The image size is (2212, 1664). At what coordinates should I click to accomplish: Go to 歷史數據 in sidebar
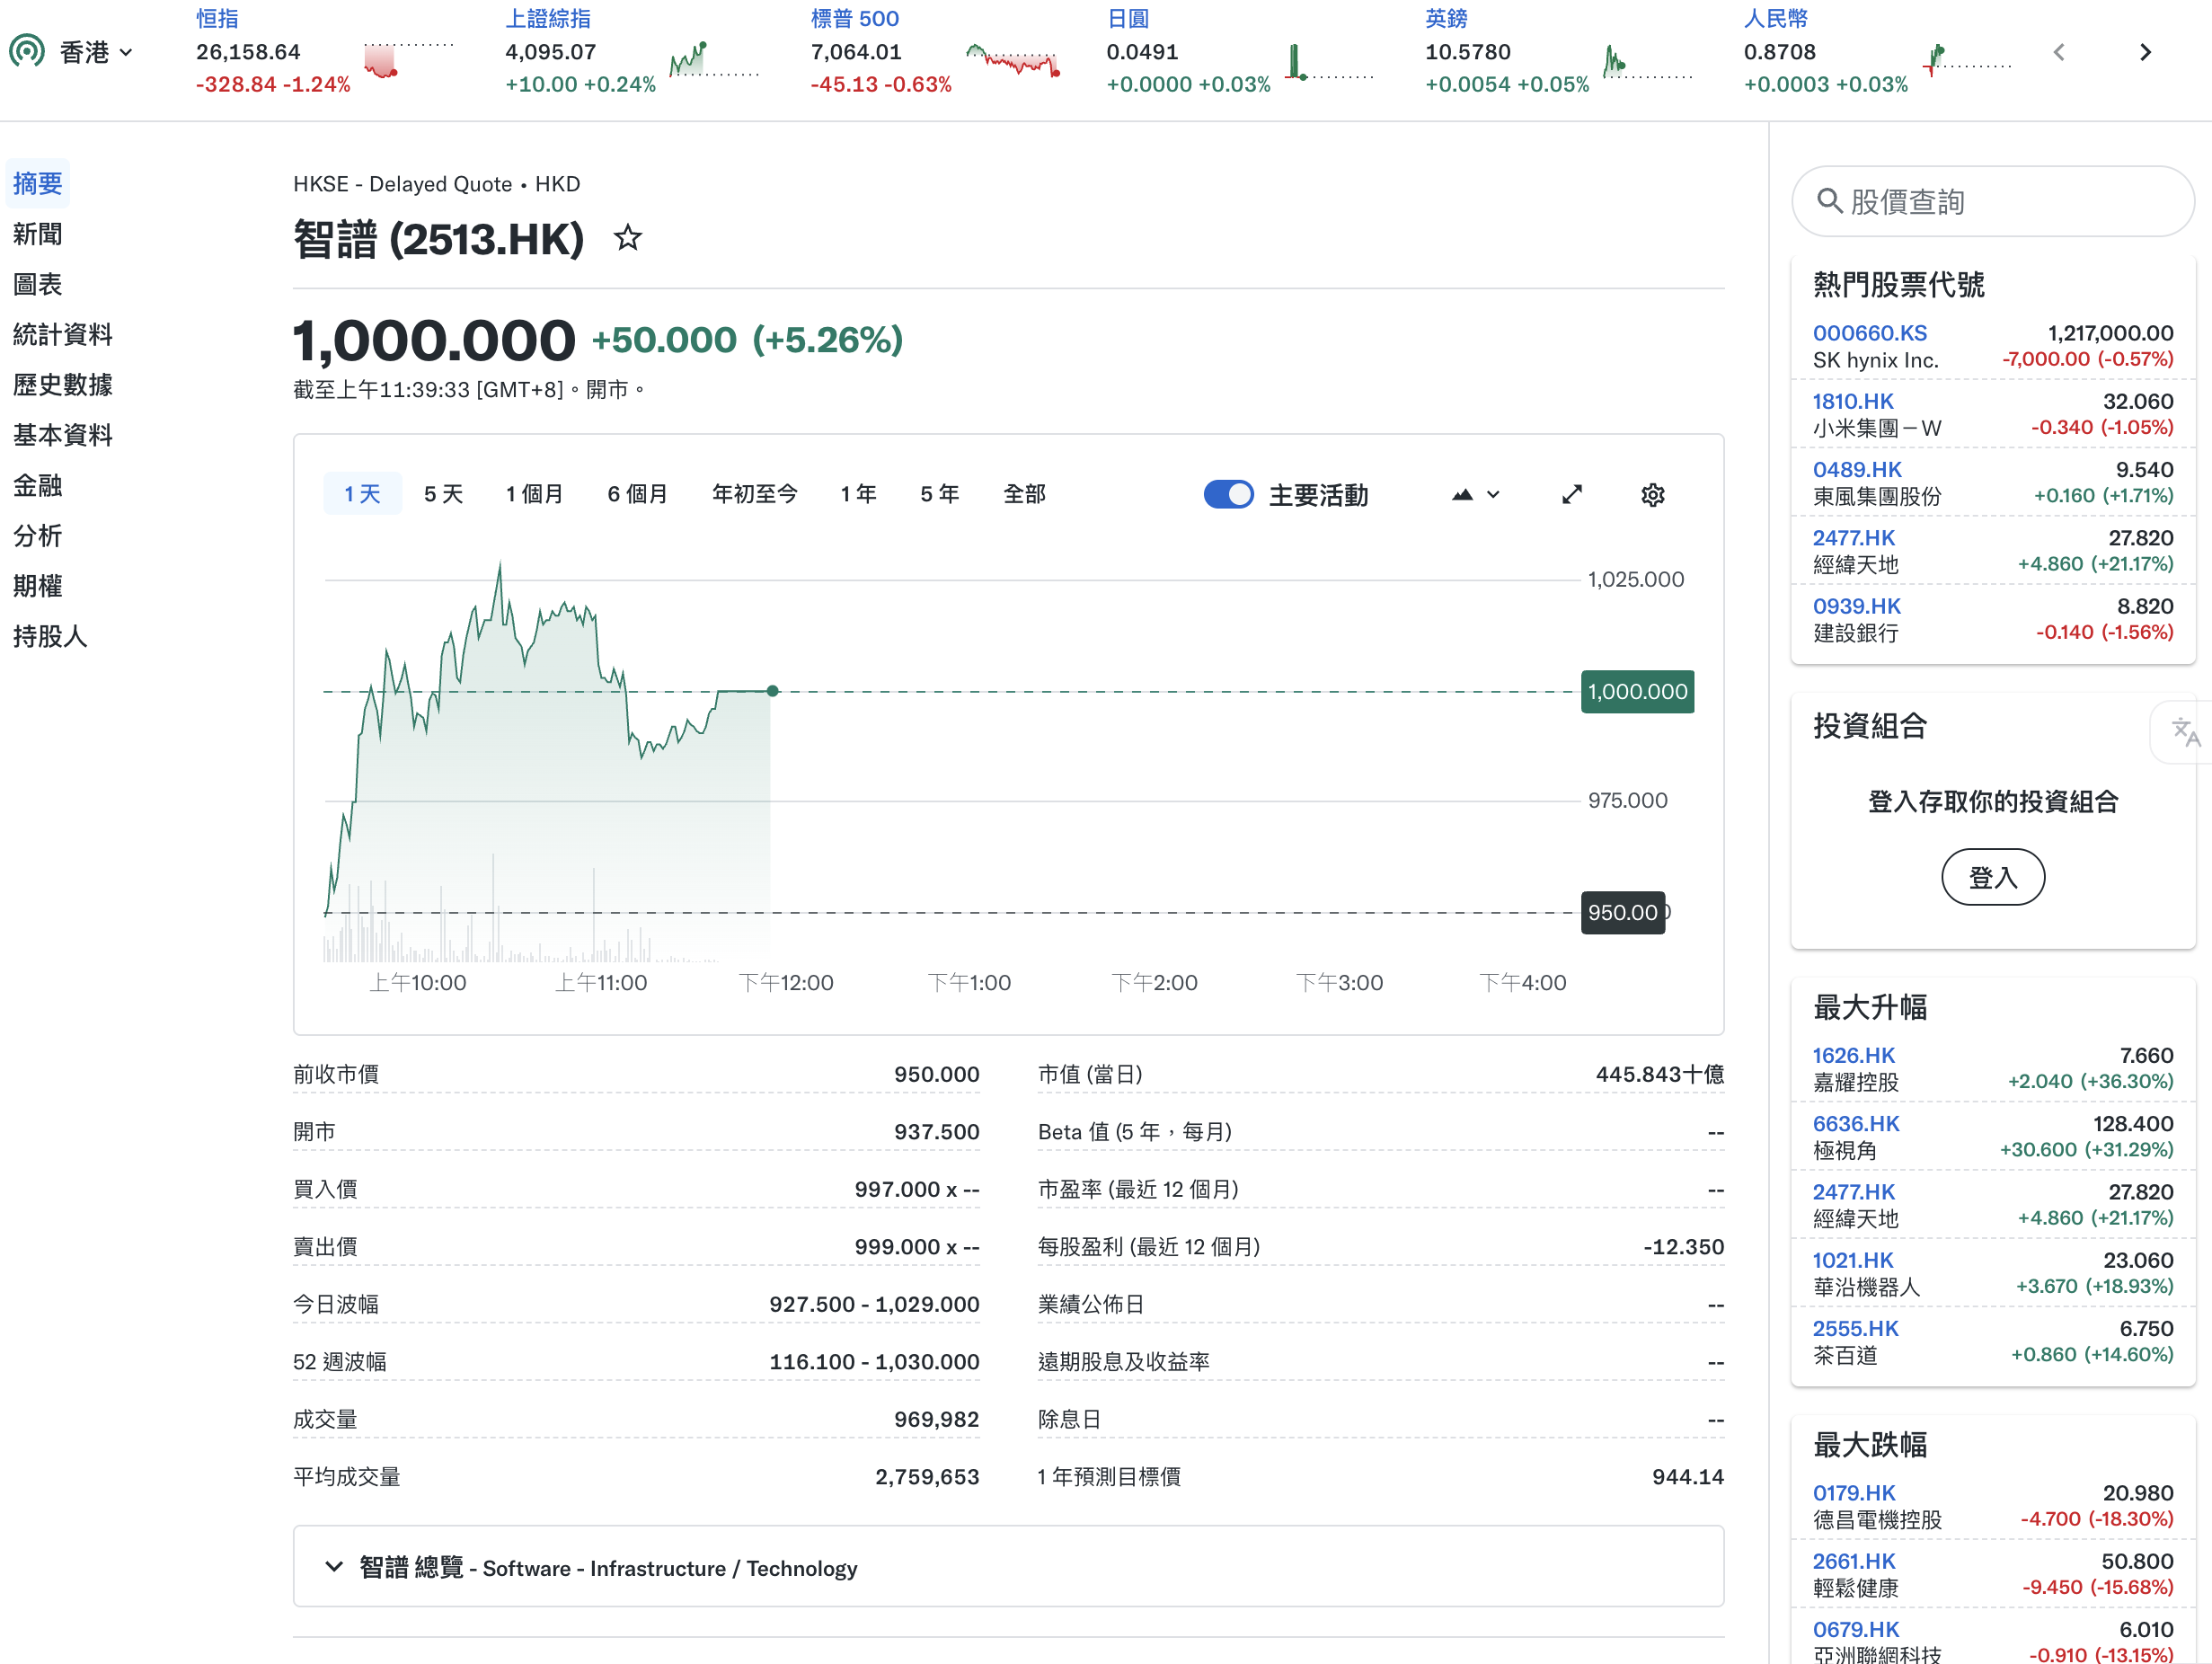click(62, 384)
